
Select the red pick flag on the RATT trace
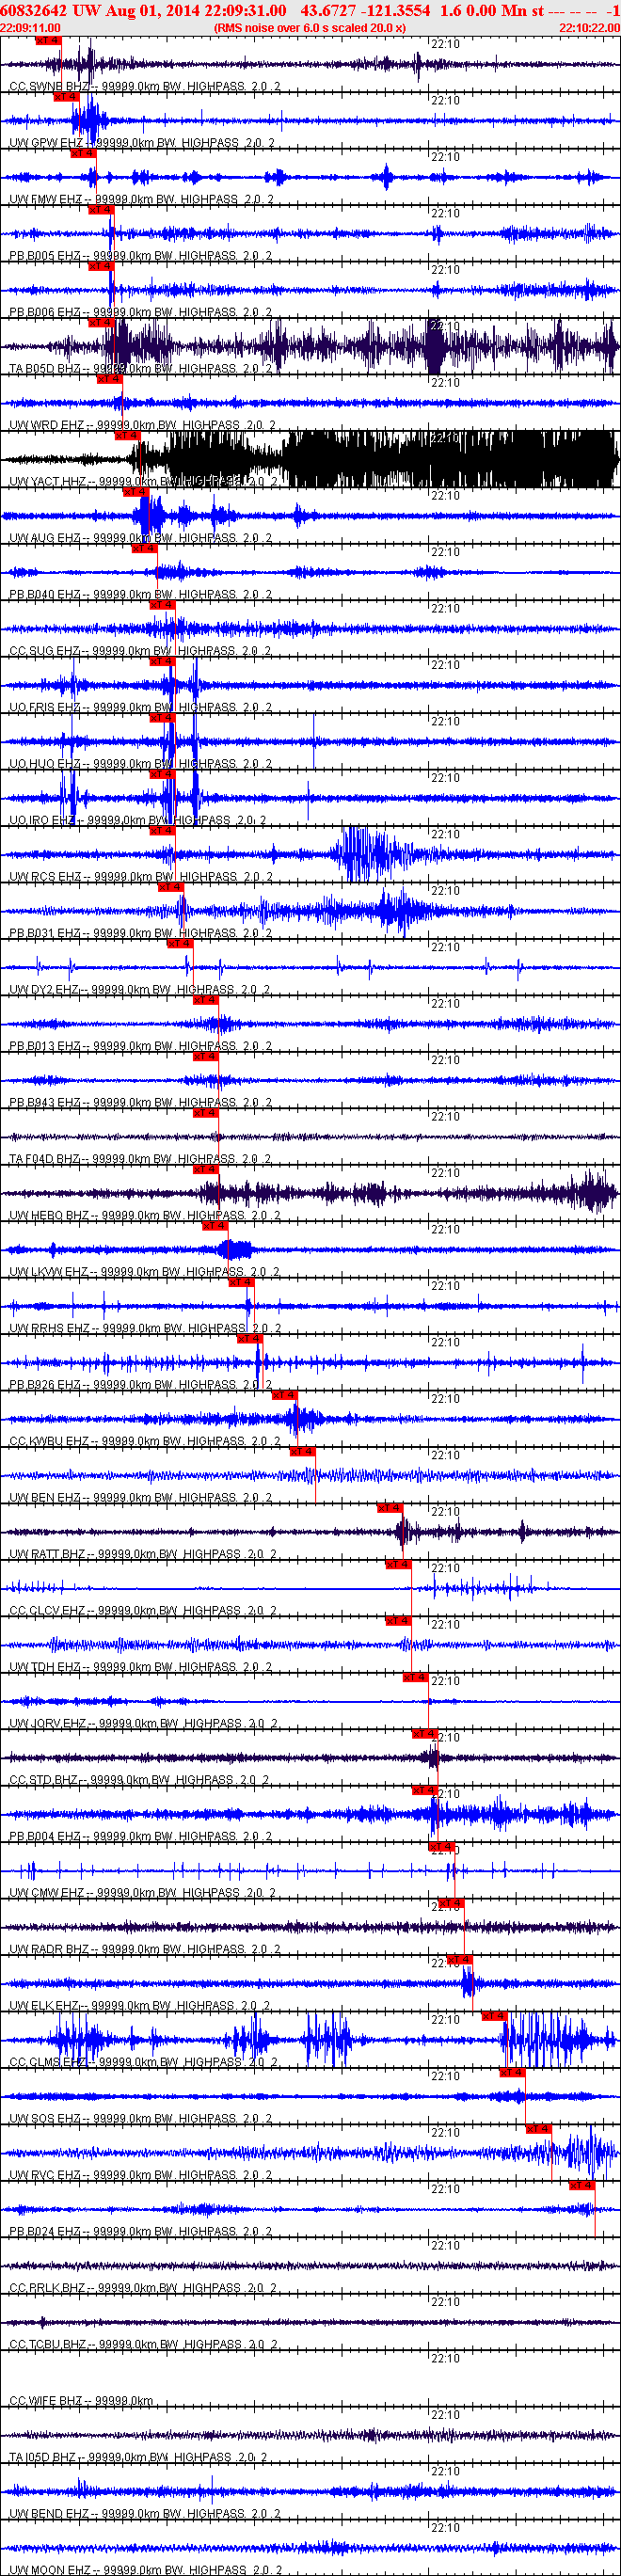(390, 1508)
